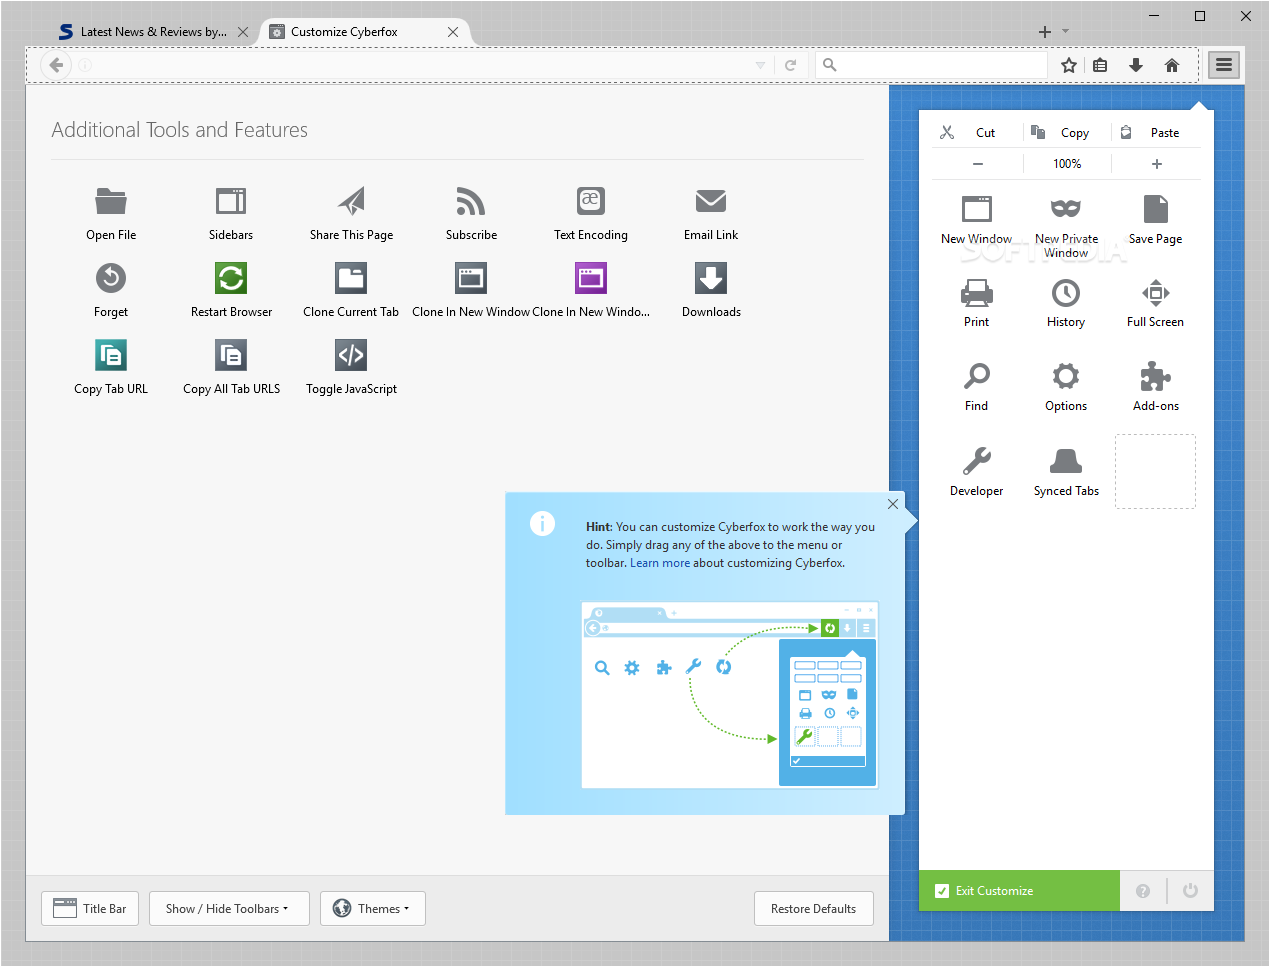Click the bookmarks list toolbar icon
Screen dimensions: 1270x967
coord(1100,65)
